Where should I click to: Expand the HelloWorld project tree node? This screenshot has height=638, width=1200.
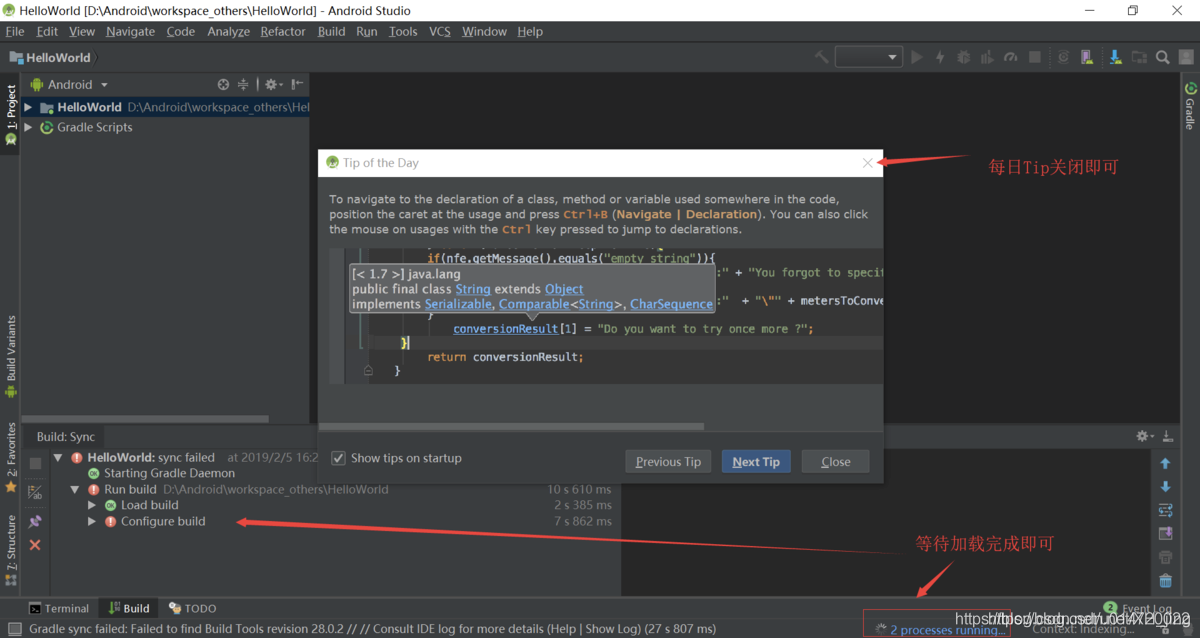point(28,107)
